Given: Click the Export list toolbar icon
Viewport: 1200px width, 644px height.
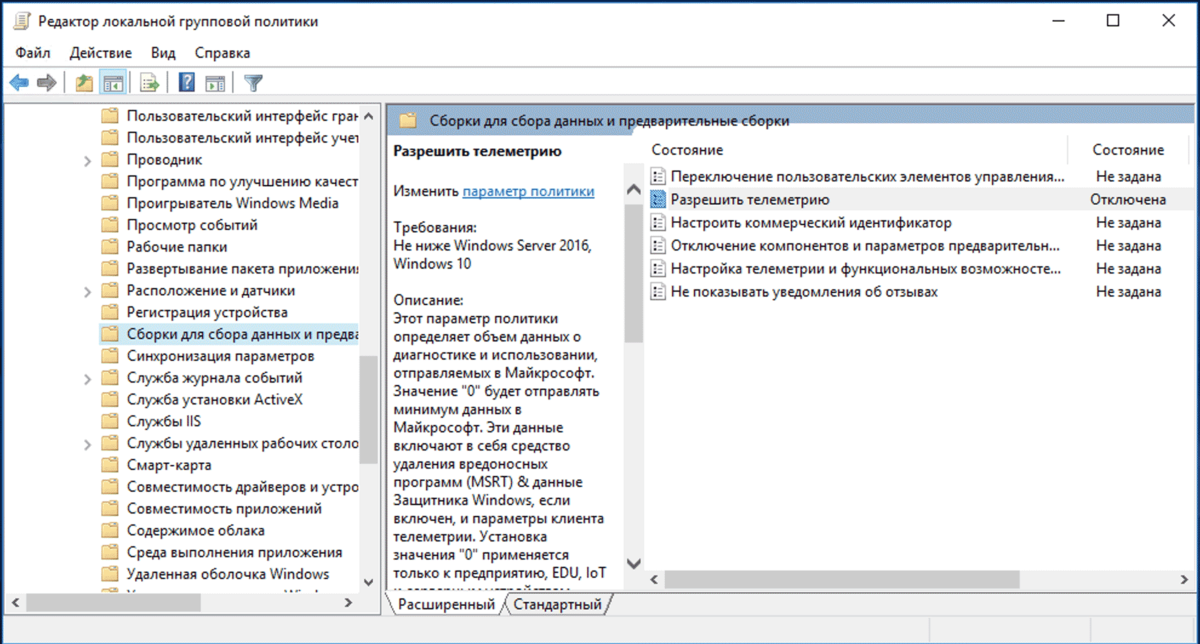Looking at the screenshot, I should (x=149, y=82).
